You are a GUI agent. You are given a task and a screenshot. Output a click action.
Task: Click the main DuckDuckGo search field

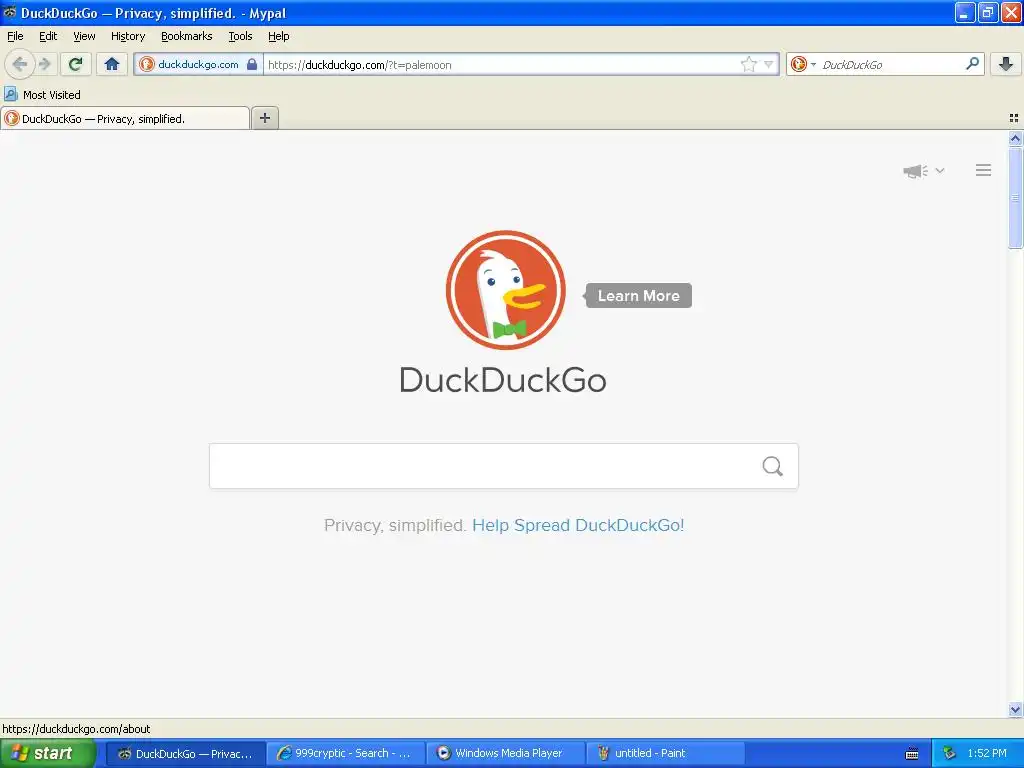(x=504, y=466)
